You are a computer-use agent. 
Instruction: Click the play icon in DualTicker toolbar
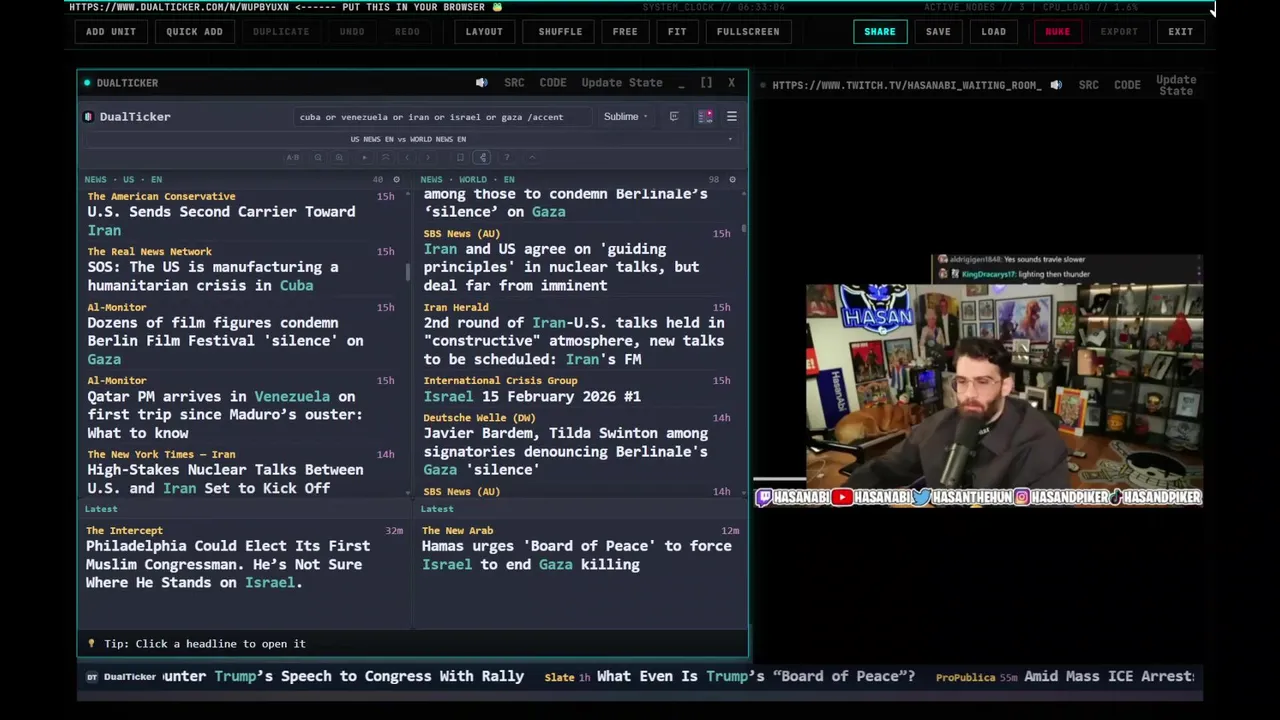click(364, 157)
